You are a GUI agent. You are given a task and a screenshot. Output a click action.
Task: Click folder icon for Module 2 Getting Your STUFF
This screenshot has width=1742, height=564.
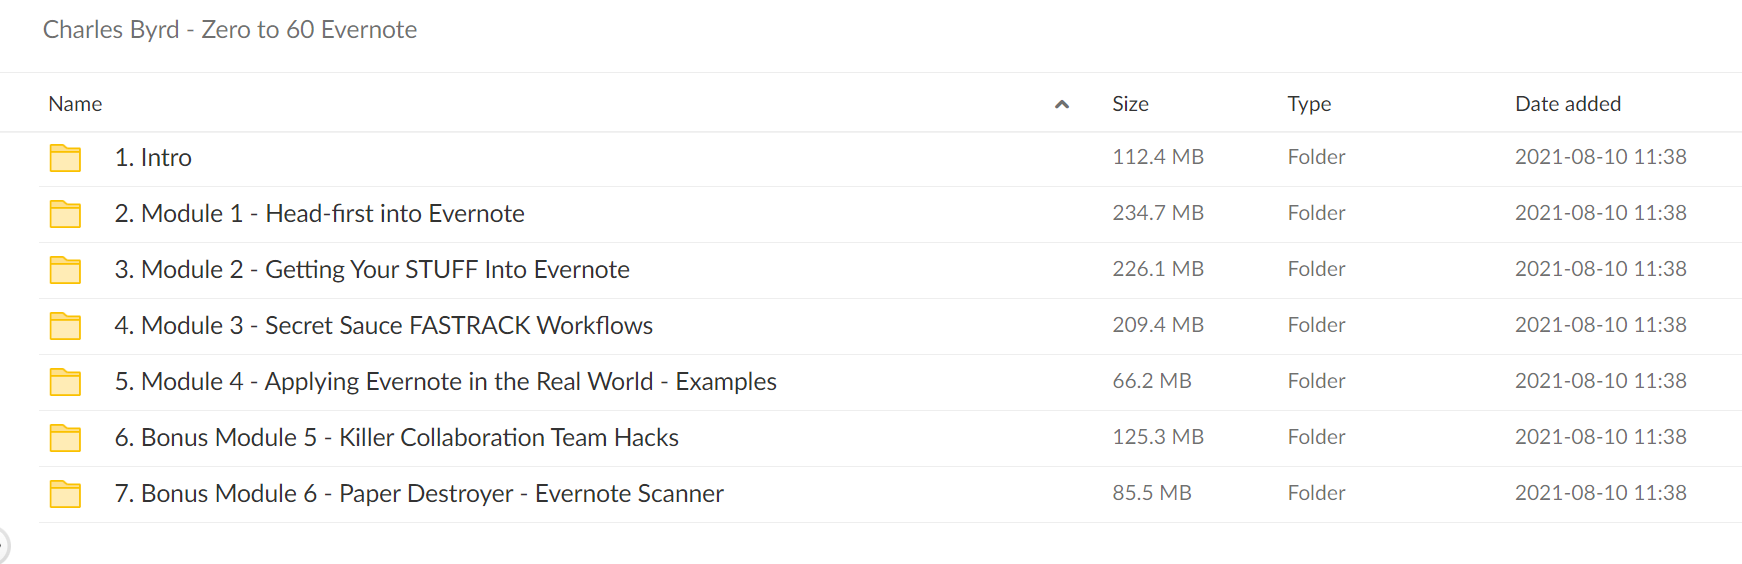[65, 270]
